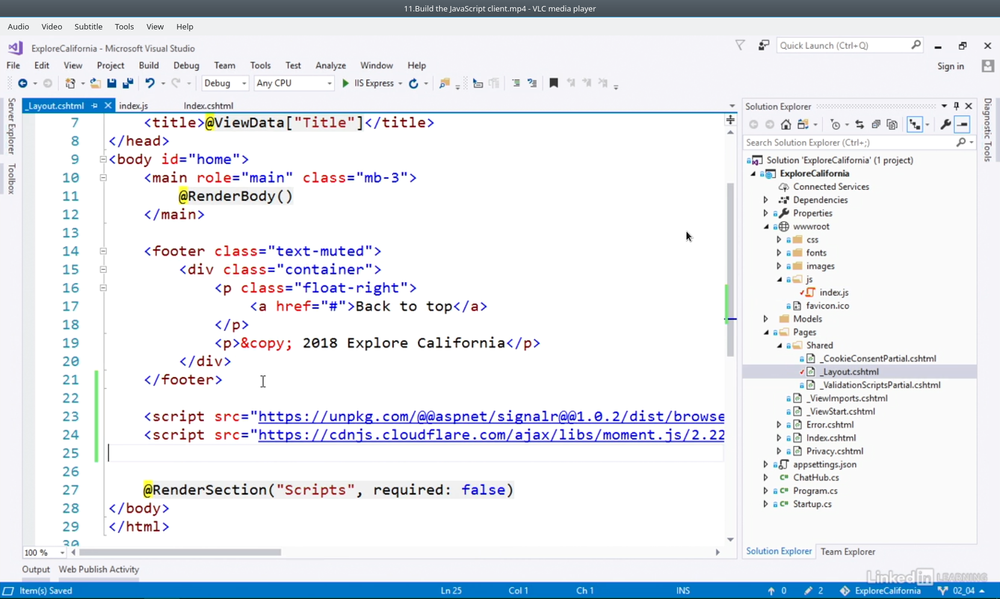Select index.js in the Solution Explorer tree
Screen dimensions: 1000x599
click(x=834, y=293)
